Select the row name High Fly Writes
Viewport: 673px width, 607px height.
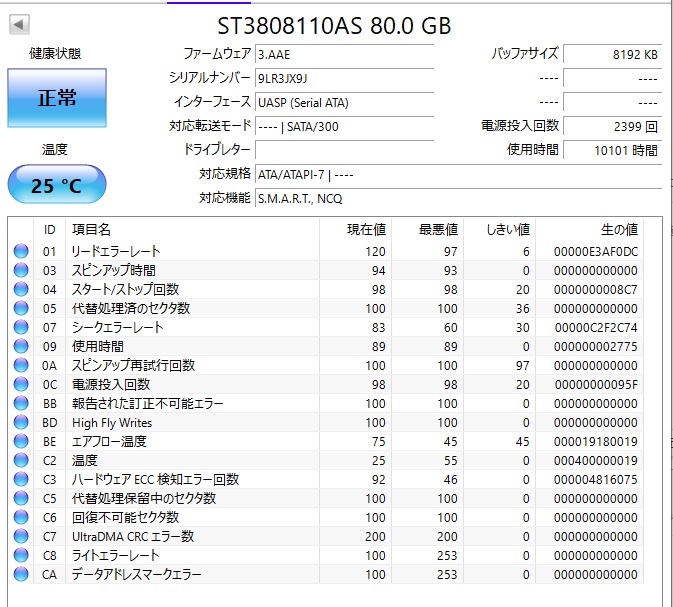[x=112, y=423]
